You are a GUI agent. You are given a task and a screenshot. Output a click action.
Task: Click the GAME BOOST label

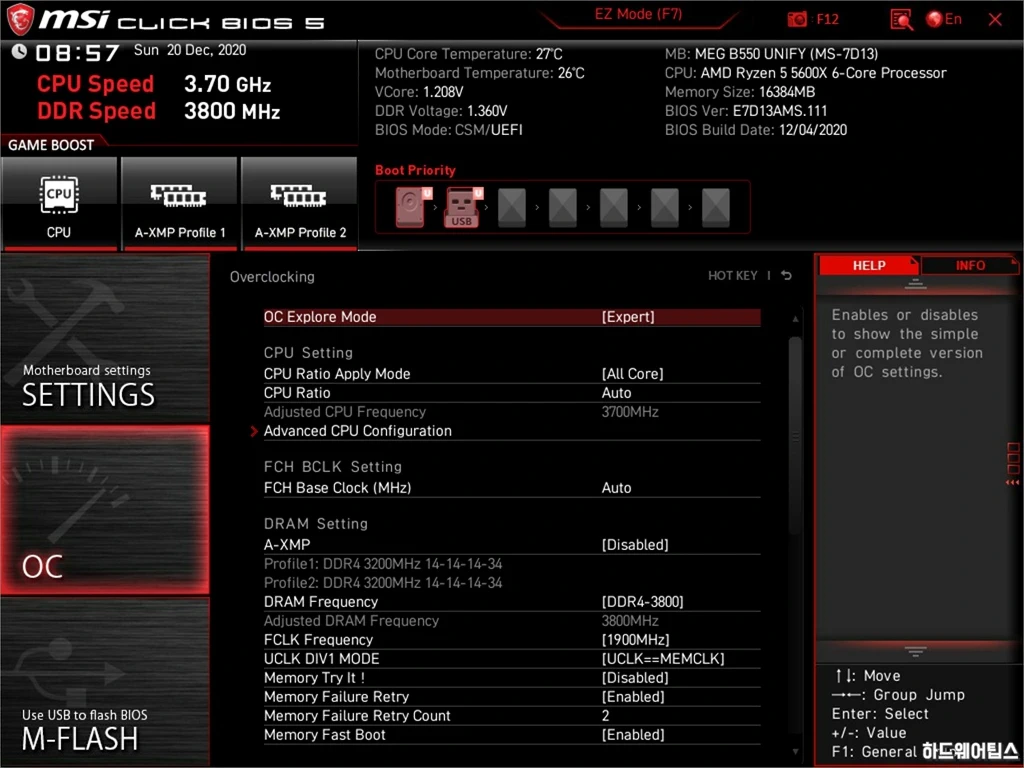pyautogui.click(x=51, y=145)
